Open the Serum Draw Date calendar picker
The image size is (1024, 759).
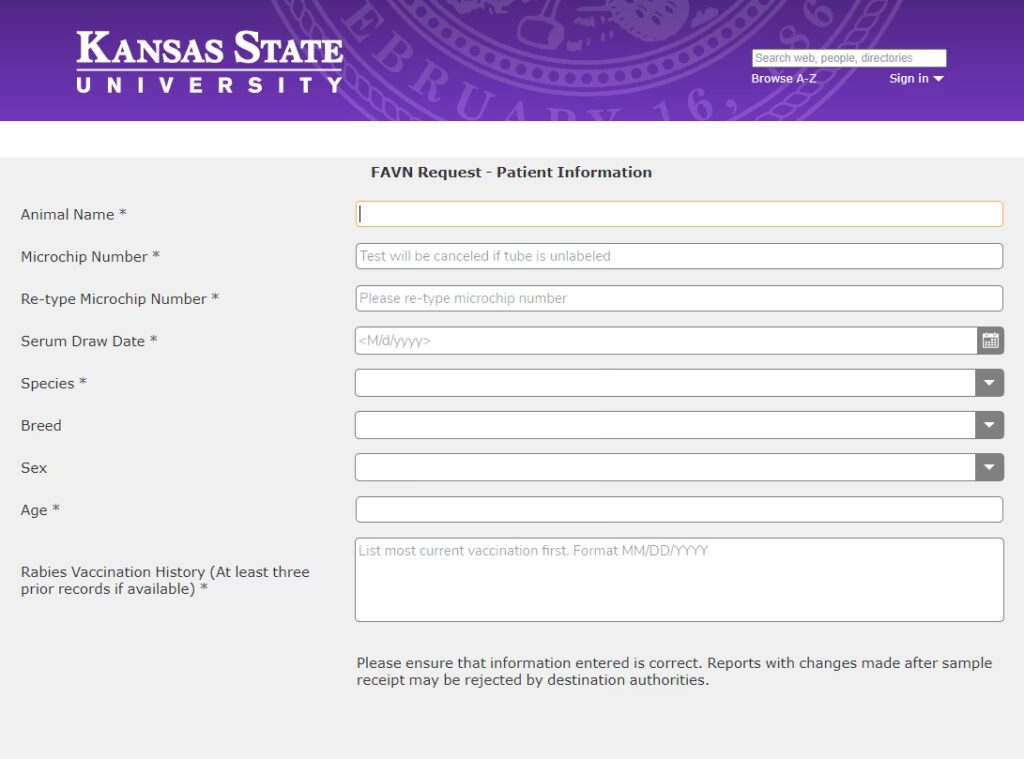(x=990, y=341)
